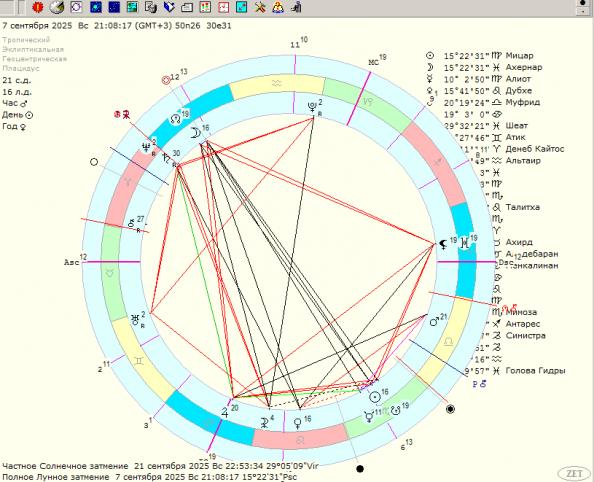Toggle the Тропический zodiac setting

coord(26,40)
